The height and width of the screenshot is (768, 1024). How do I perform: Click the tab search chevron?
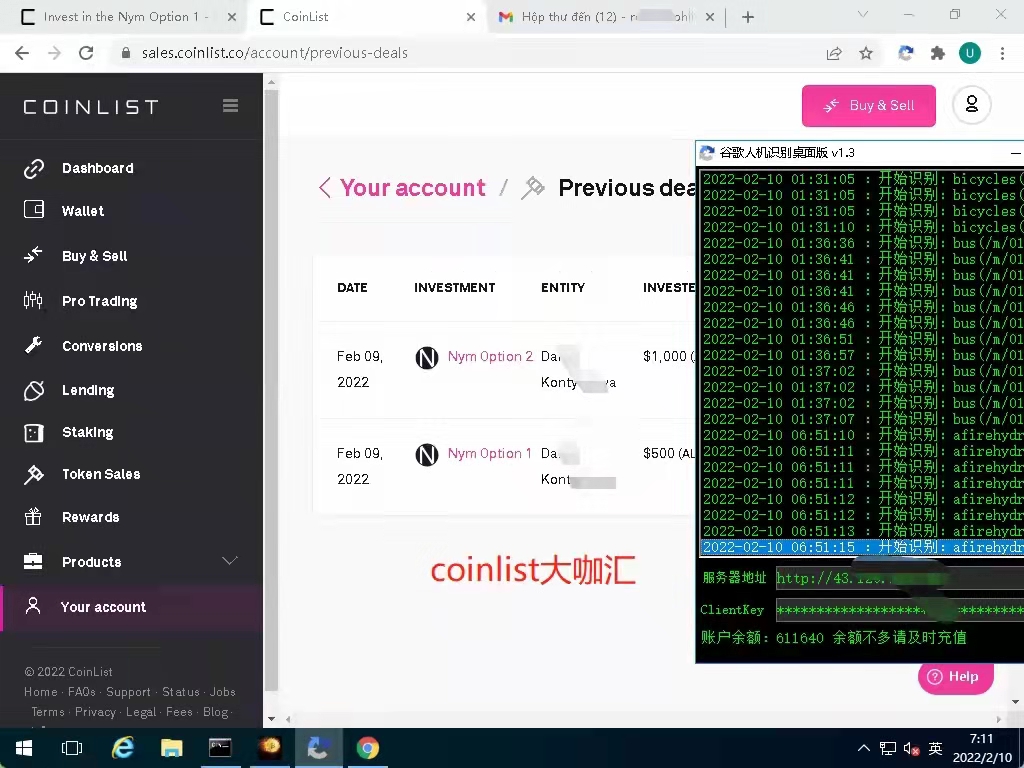click(x=863, y=14)
